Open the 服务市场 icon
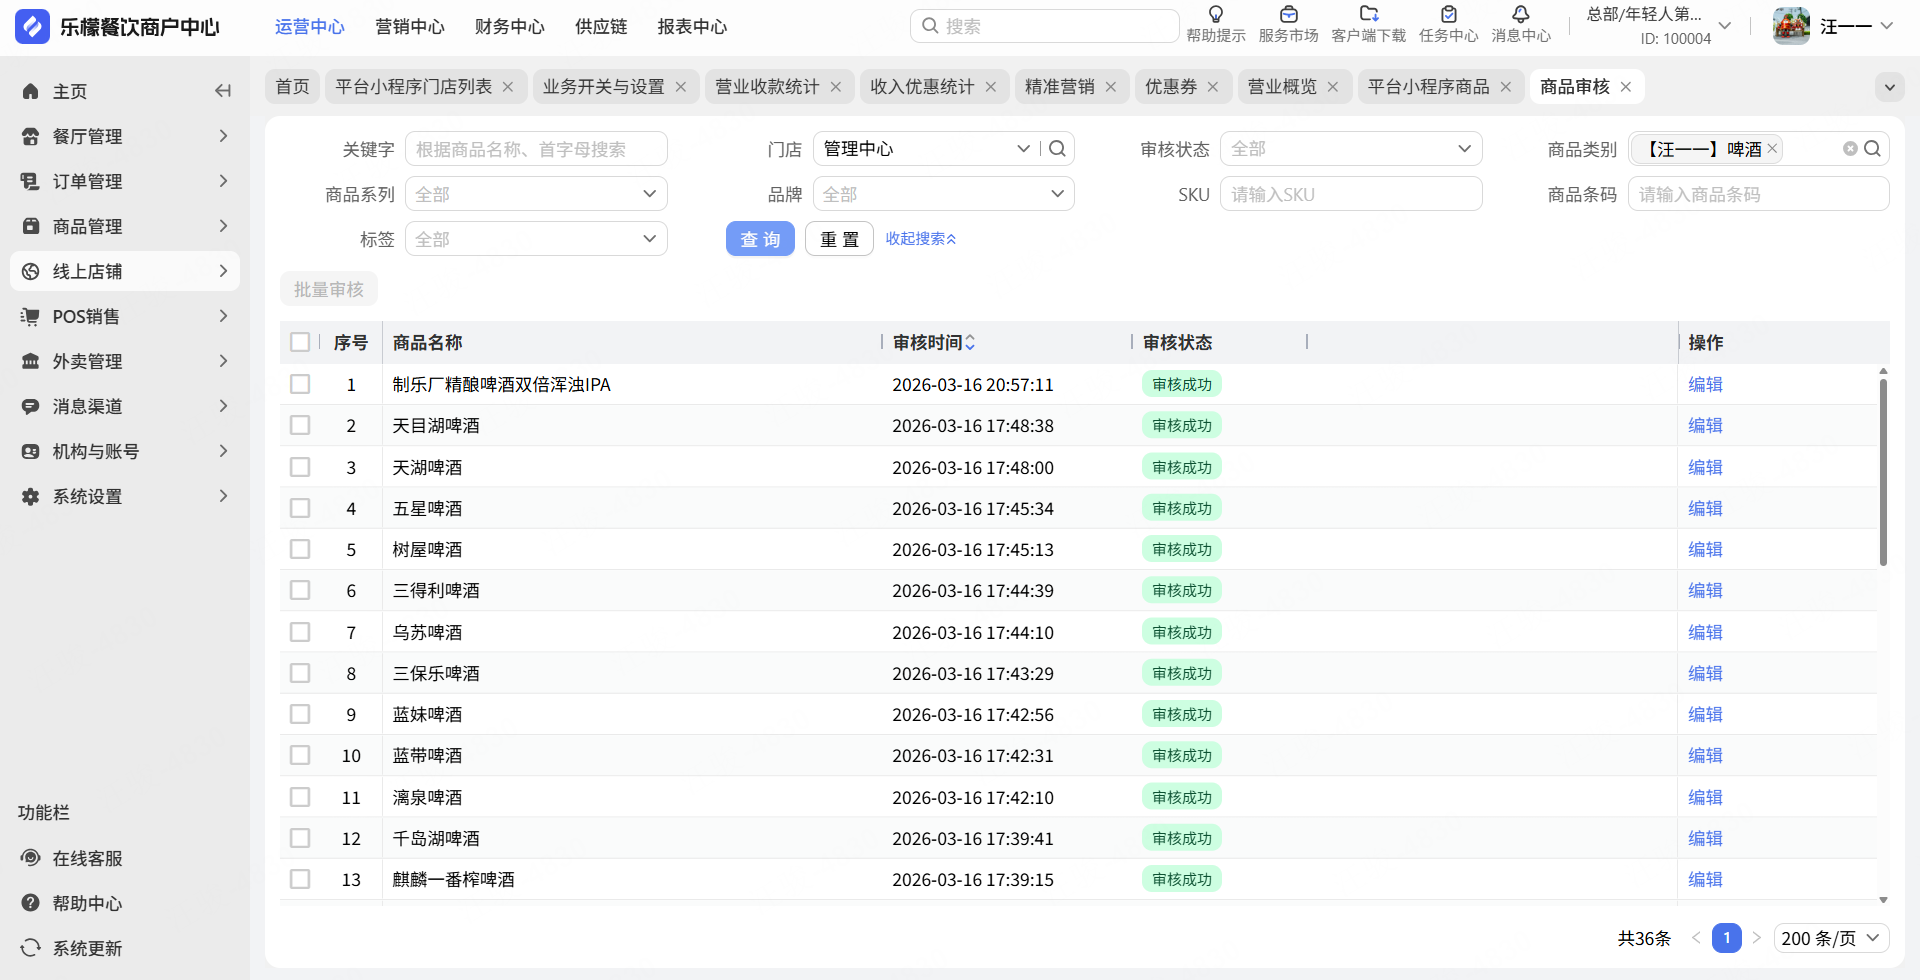This screenshot has width=1920, height=980. pyautogui.click(x=1288, y=15)
